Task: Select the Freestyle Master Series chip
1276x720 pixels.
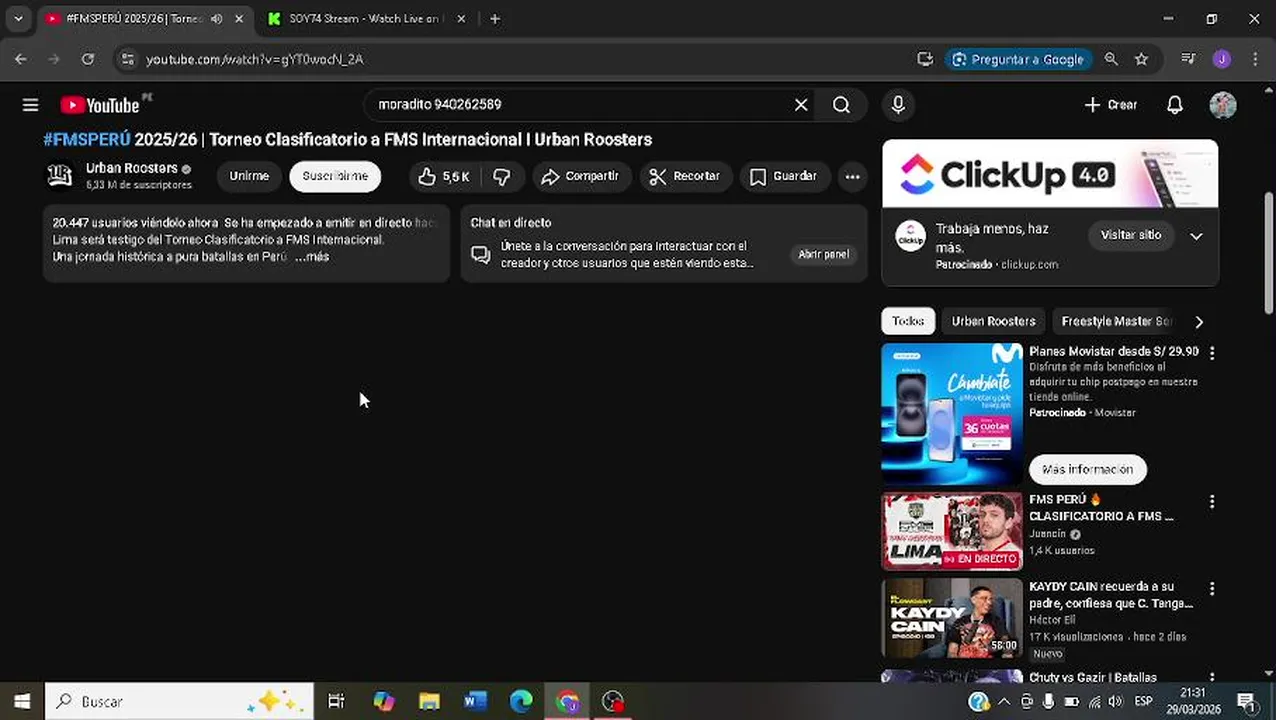Action: click(1116, 321)
